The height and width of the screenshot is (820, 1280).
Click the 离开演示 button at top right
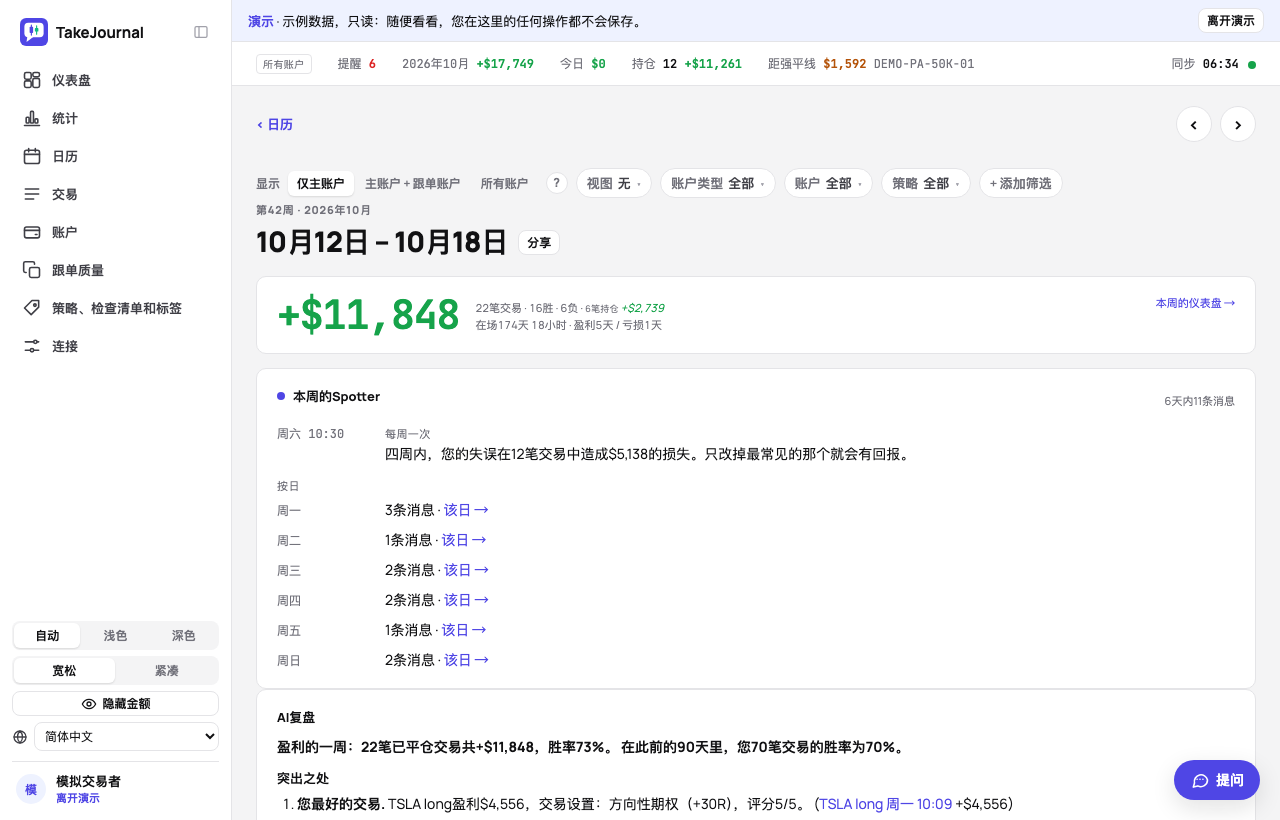tap(1230, 21)
